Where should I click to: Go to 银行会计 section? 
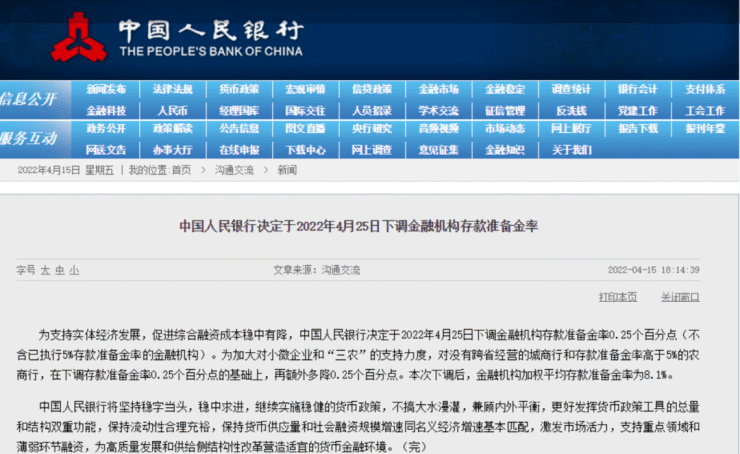coord(638,89)
